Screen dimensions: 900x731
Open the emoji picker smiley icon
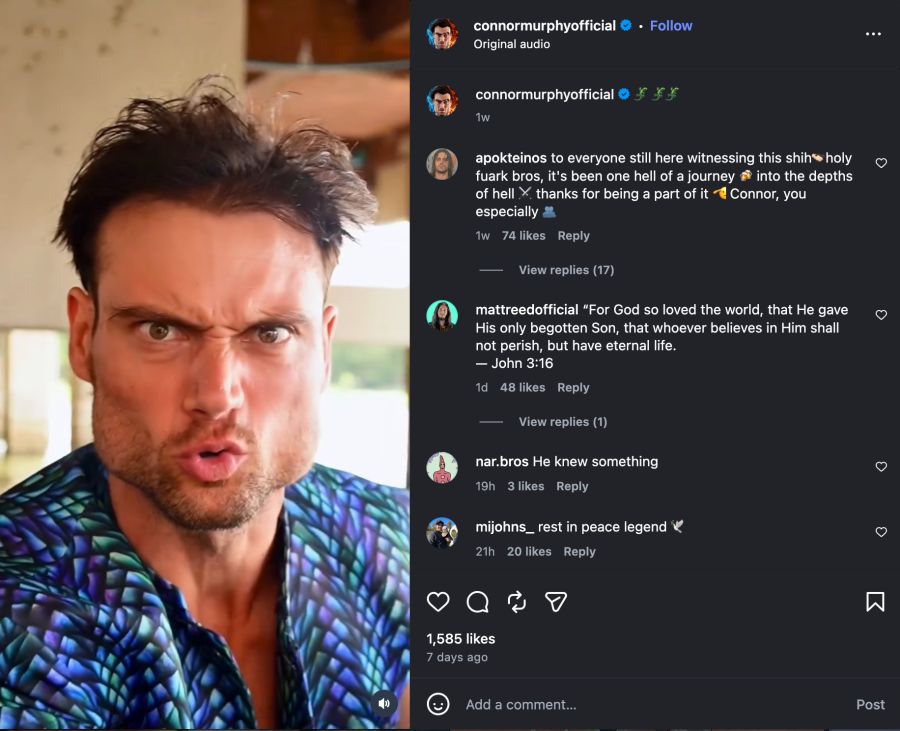point(438,704)
